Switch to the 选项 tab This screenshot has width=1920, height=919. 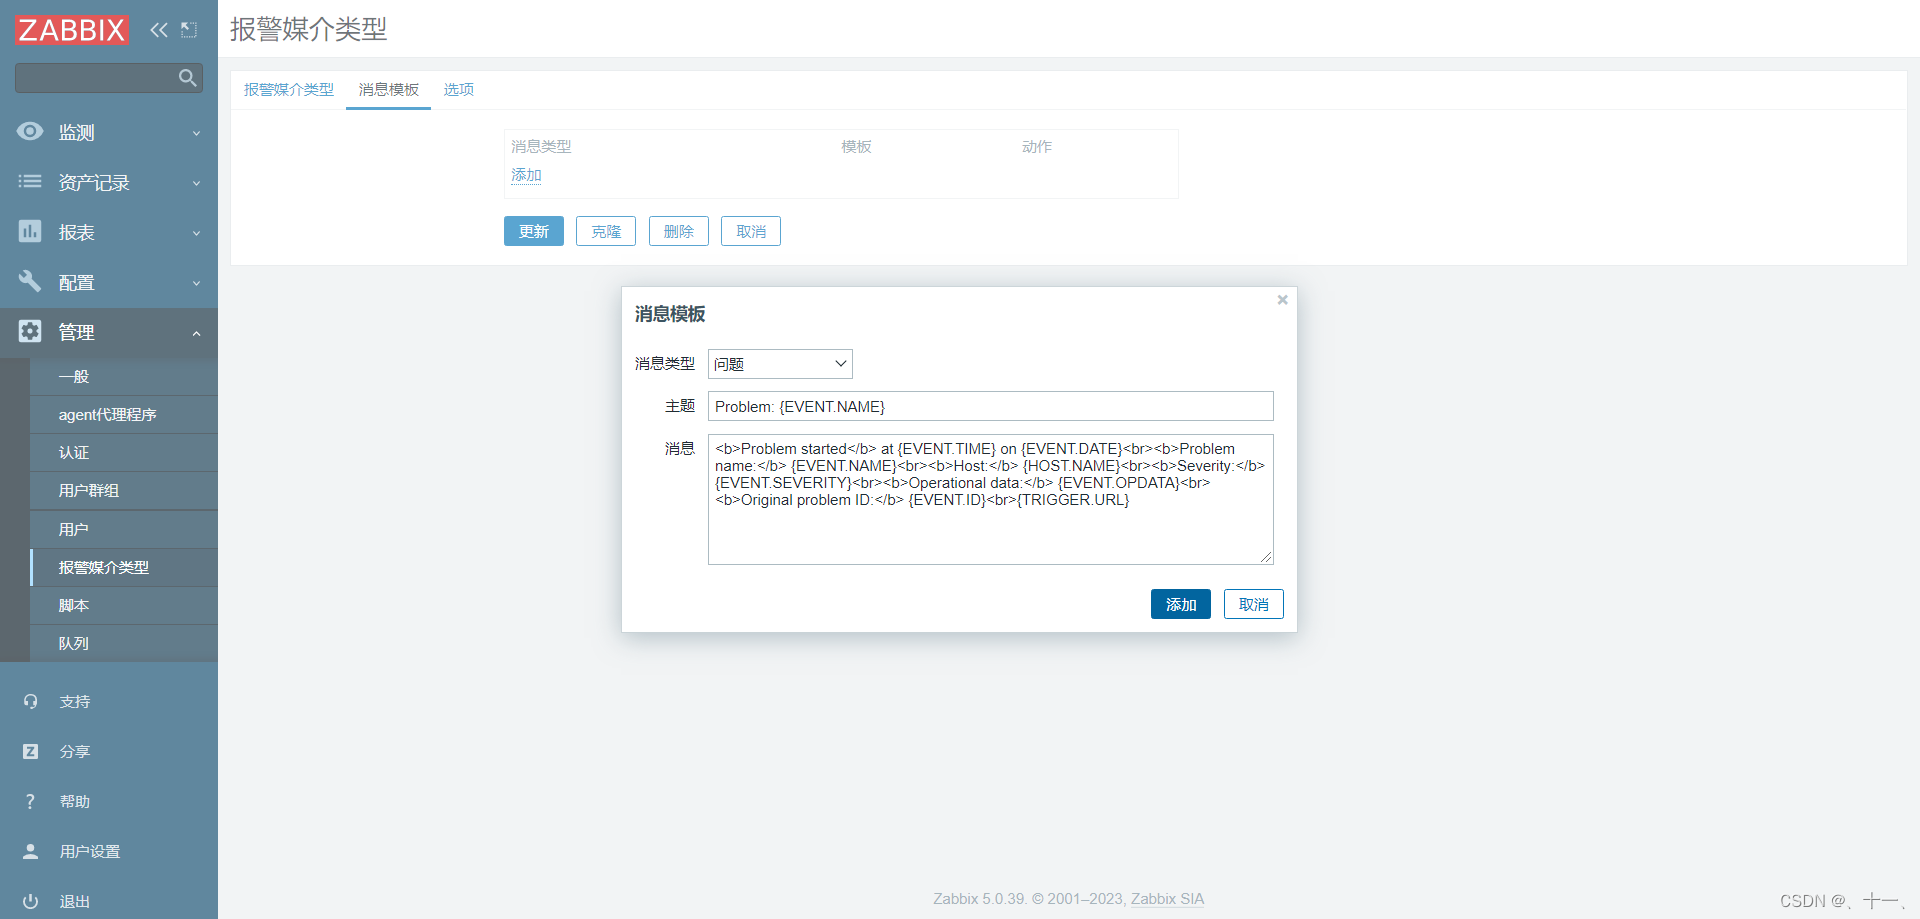click(459, 90)
